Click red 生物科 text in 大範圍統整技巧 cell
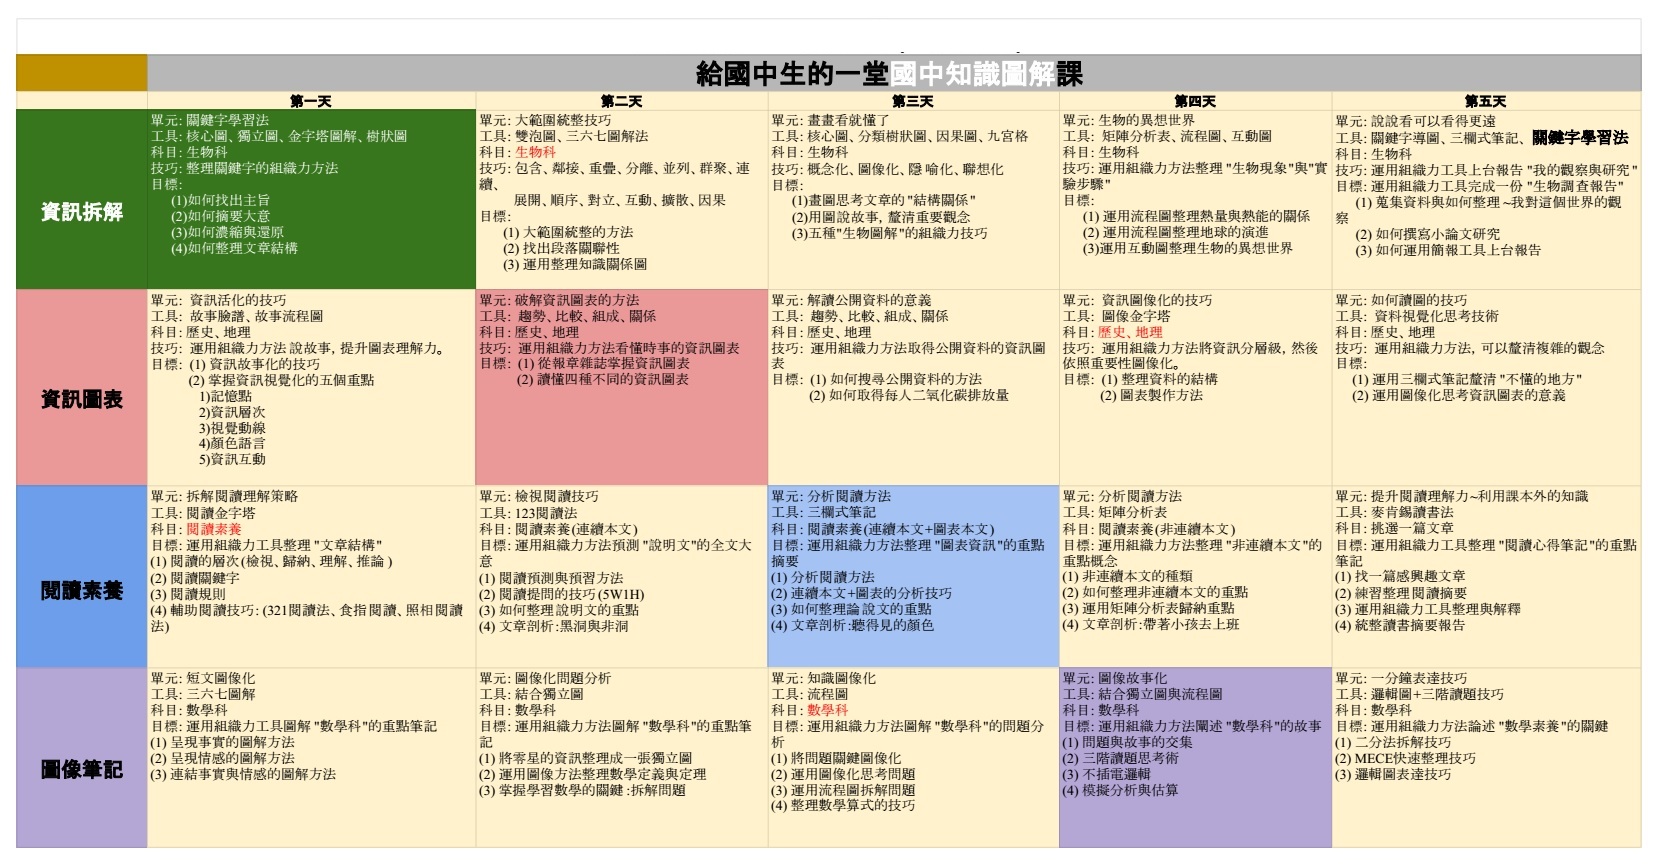 pos(535,152)
